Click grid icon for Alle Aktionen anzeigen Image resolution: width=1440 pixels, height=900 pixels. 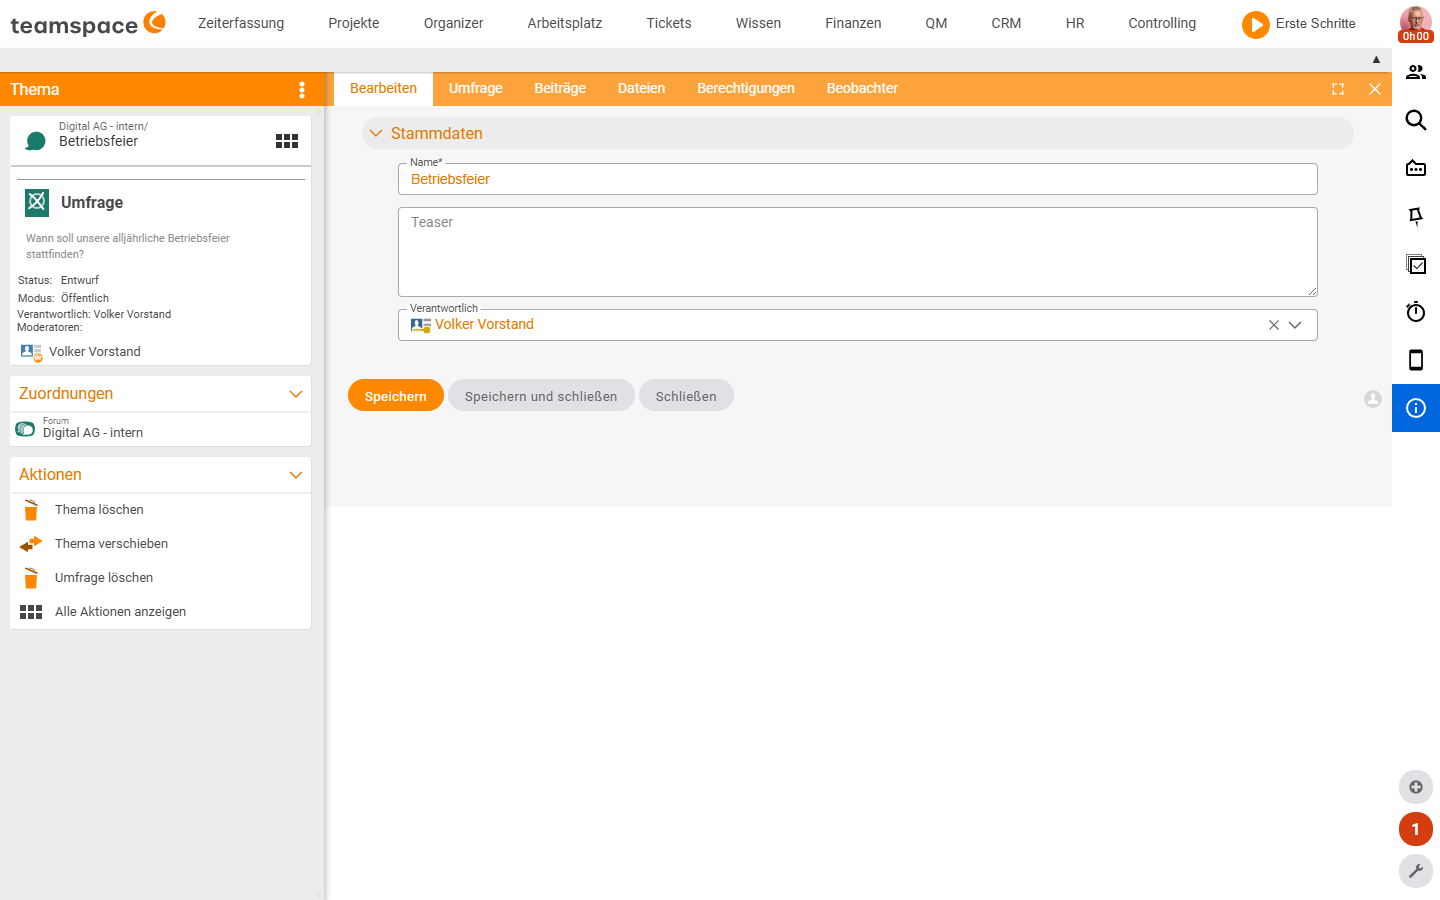[31, 612]
